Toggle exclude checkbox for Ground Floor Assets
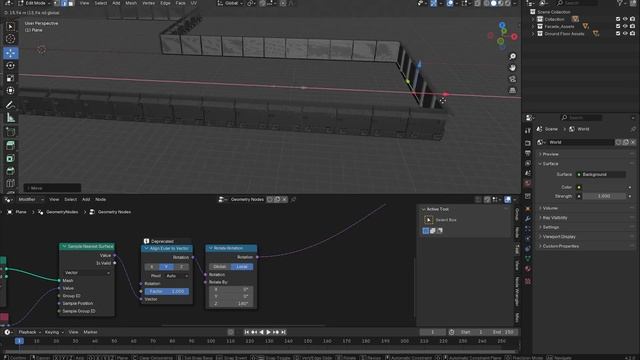640x360 pixels. (618, 34)
